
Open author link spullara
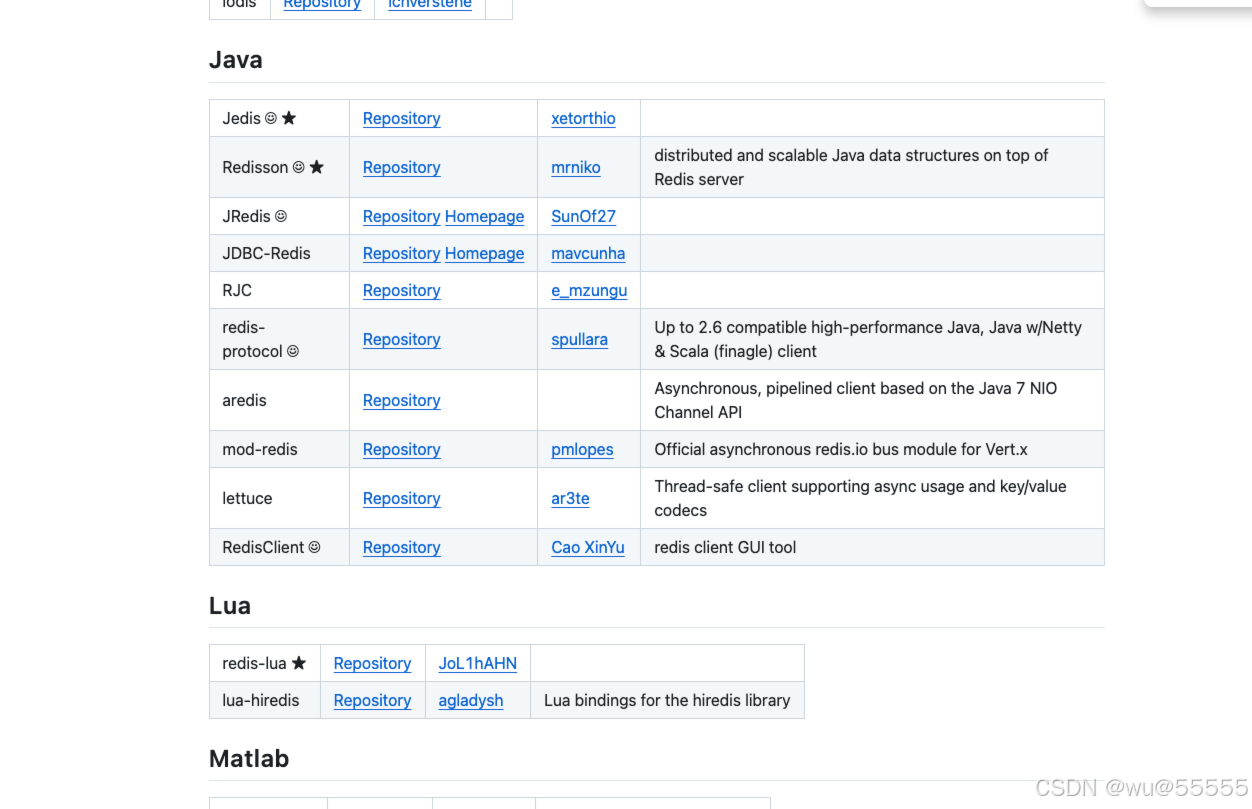(579, 339)
